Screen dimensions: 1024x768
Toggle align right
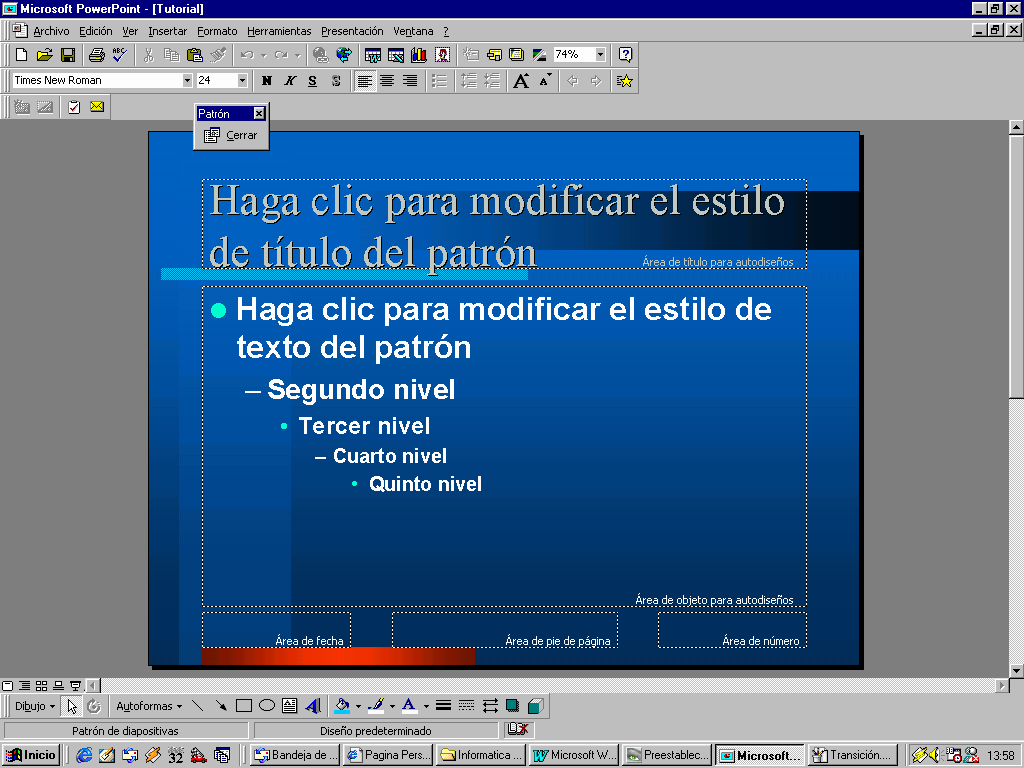(x=410, y=81)
